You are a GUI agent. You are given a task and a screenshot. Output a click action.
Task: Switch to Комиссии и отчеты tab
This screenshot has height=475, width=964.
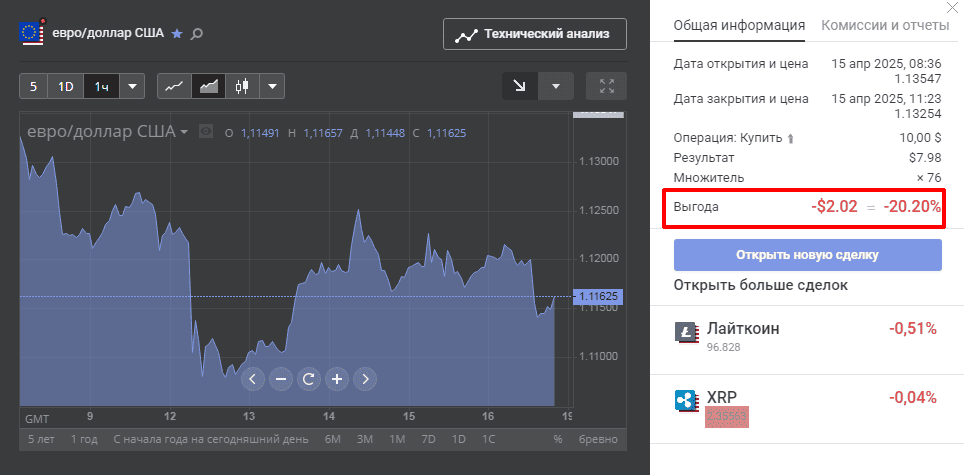[x=885, y=26]
